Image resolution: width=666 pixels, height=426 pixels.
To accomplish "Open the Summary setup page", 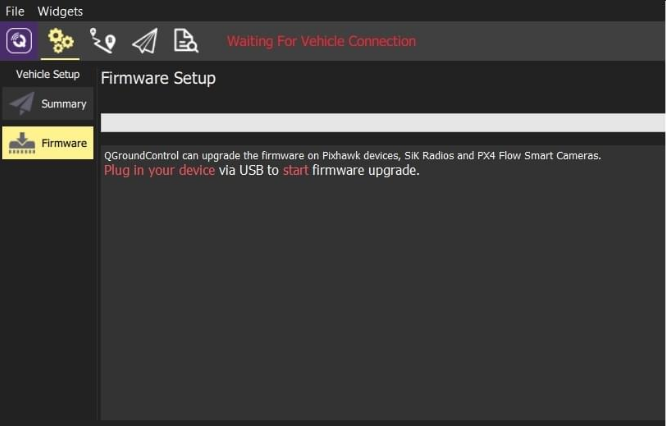I will click(x=48, y=104).
